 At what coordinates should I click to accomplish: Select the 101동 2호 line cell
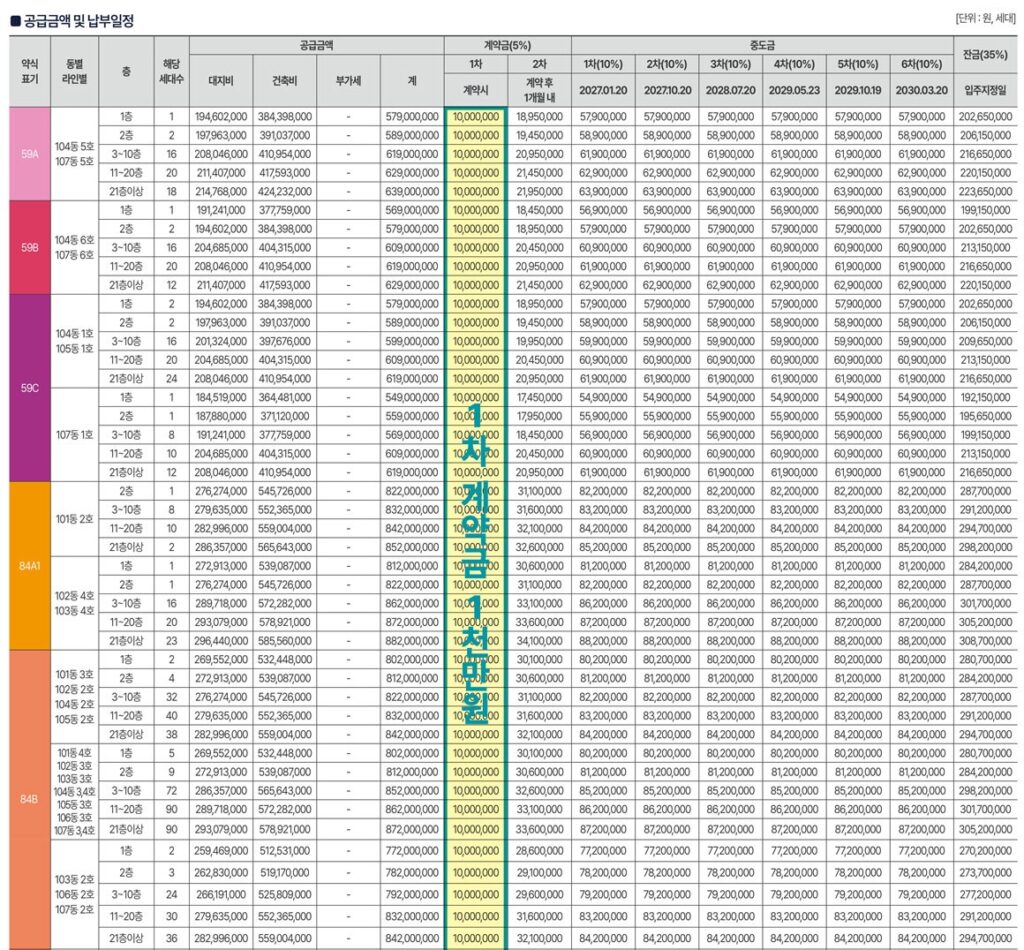[x=74, y=519]
